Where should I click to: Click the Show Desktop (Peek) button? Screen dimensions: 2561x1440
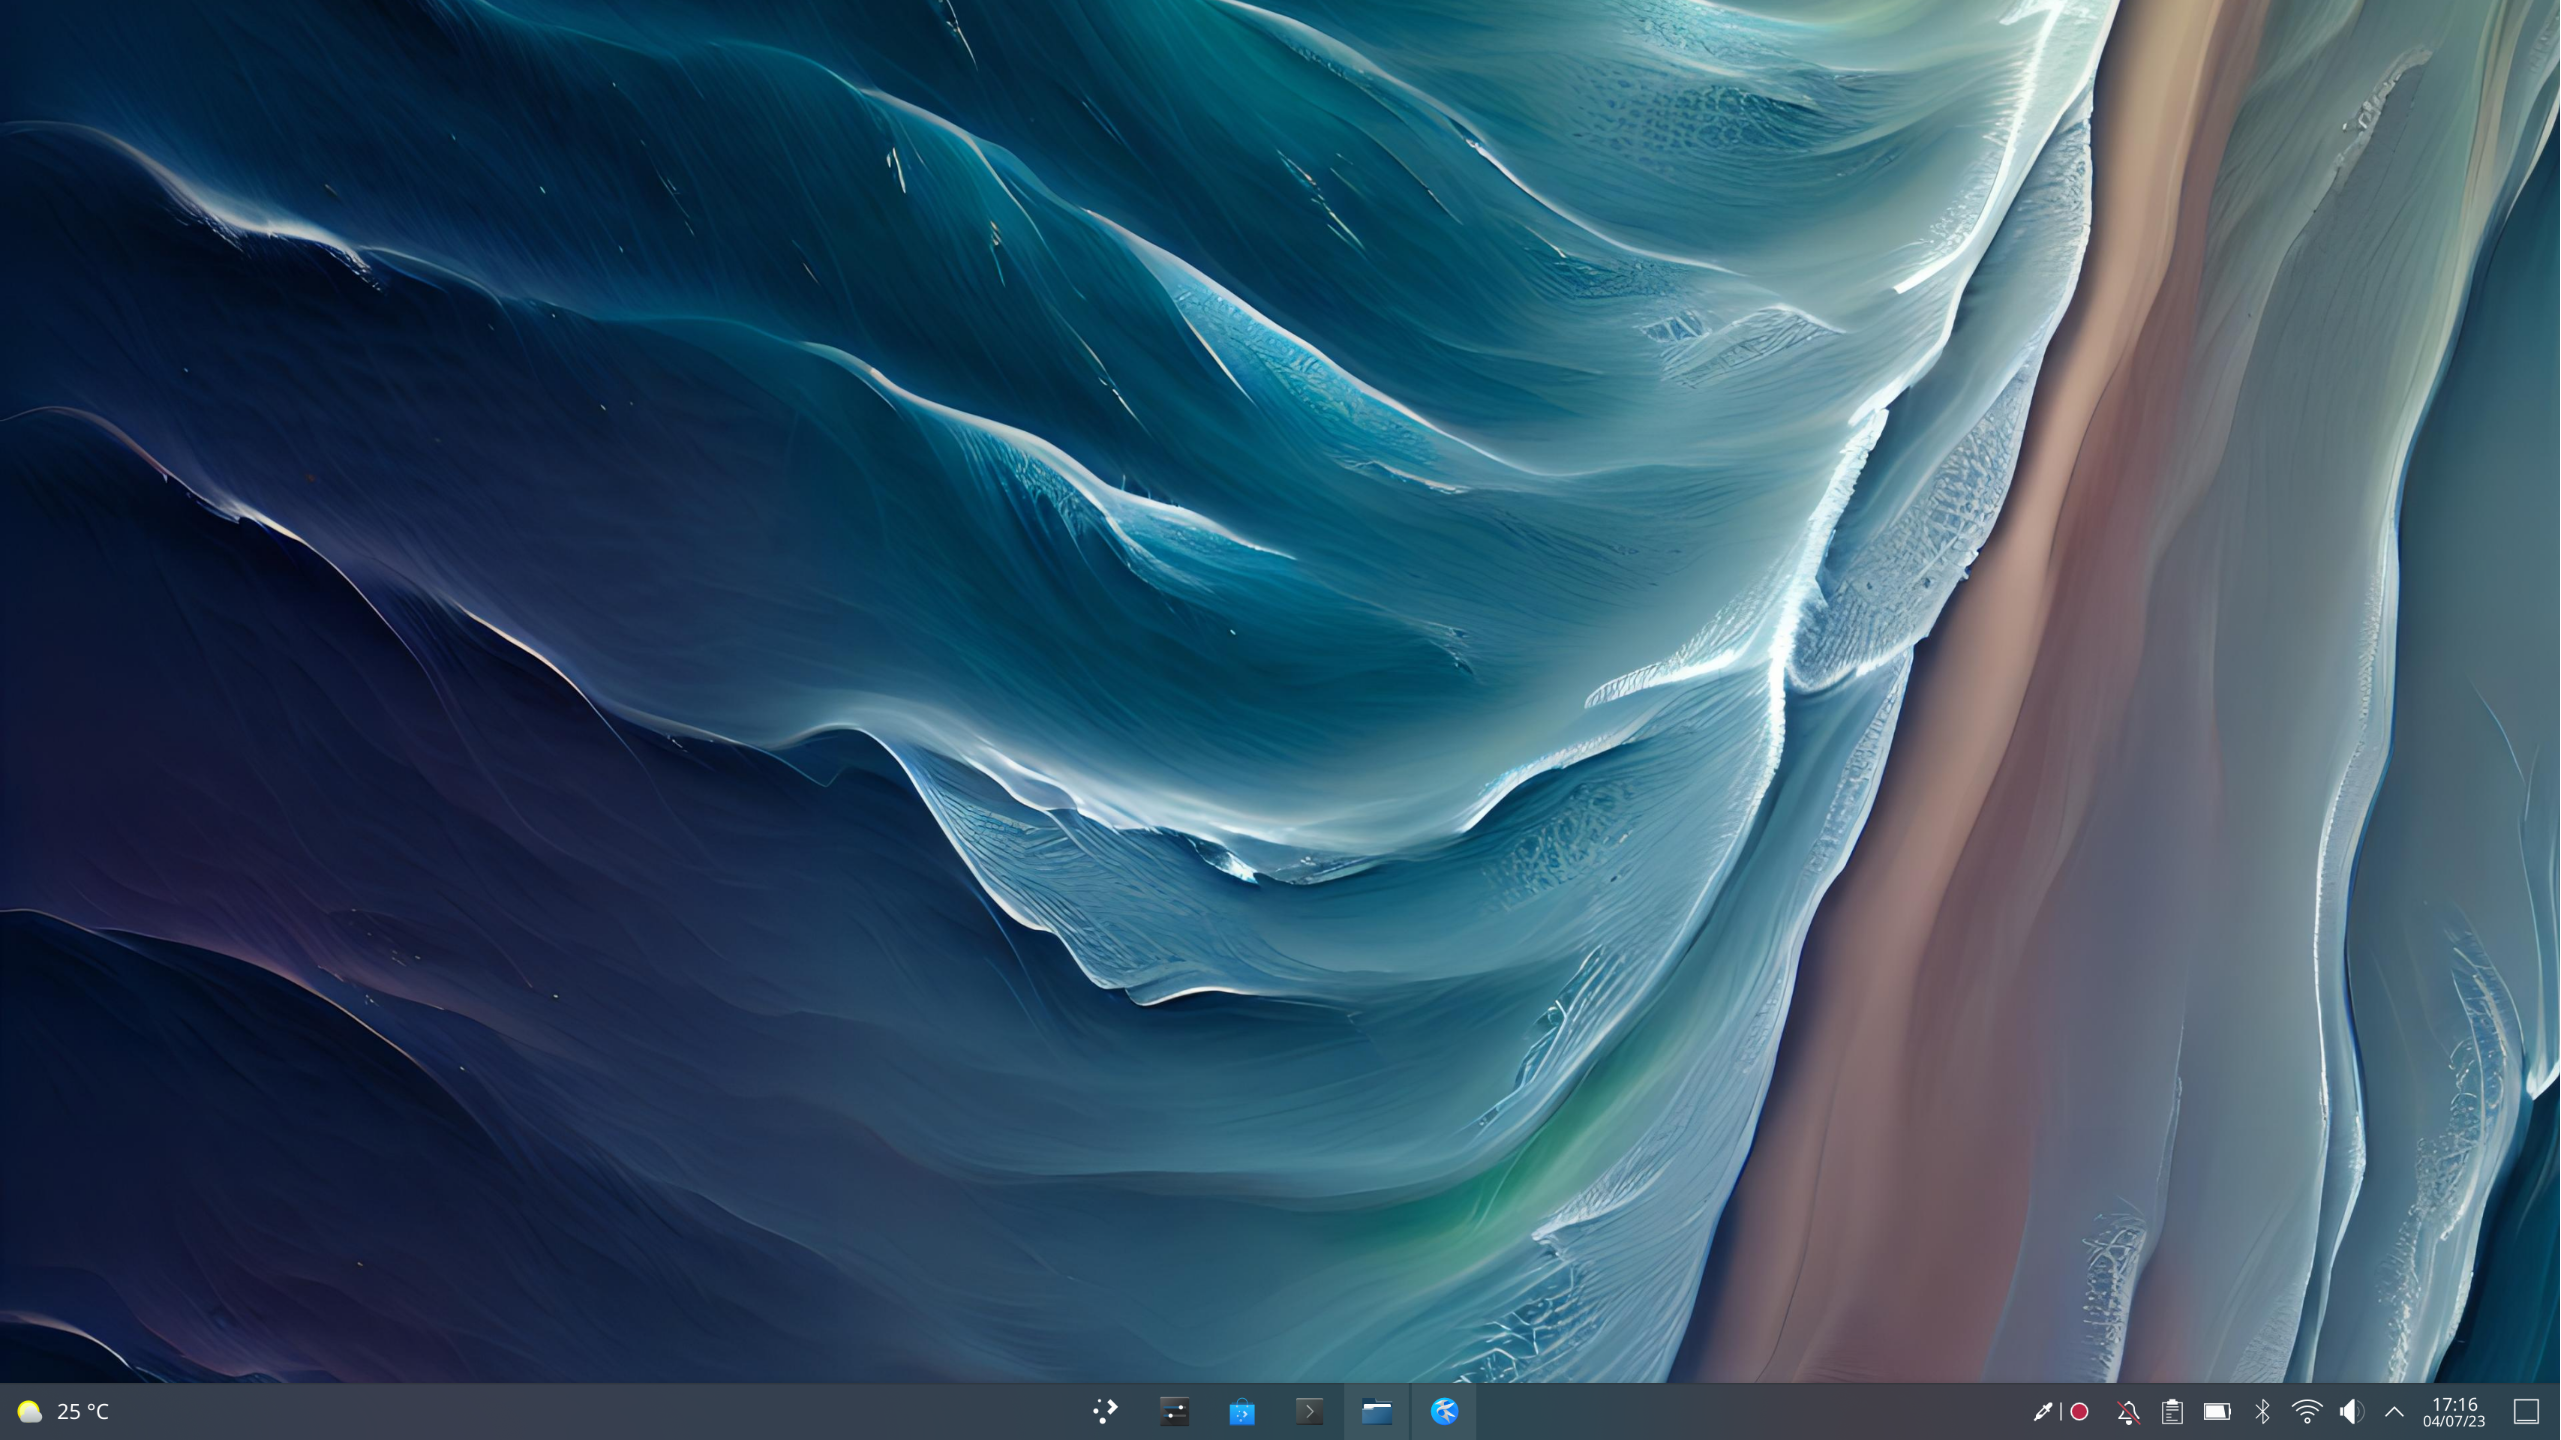pyautogui.click(x=2526, y=1411)
